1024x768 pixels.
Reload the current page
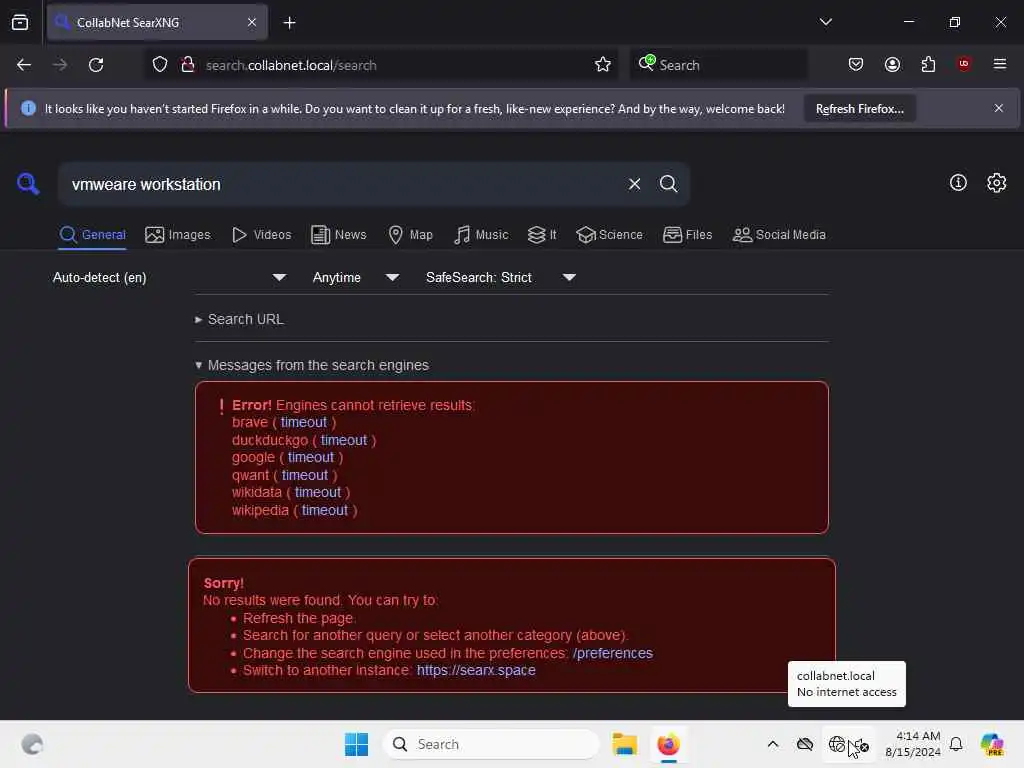tap(96, 65)
